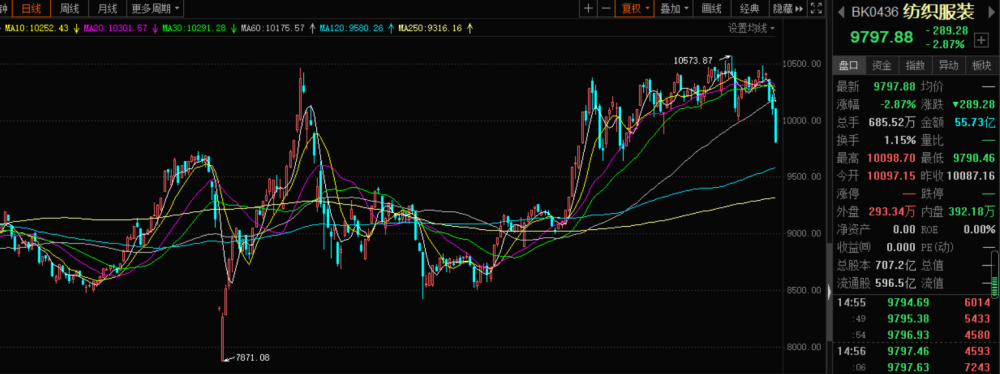Image resolution: width=1000 pixels, height=374 pixels.
Task: Expand 更多周期 period dropdown
Action: (x=156, y=8)
